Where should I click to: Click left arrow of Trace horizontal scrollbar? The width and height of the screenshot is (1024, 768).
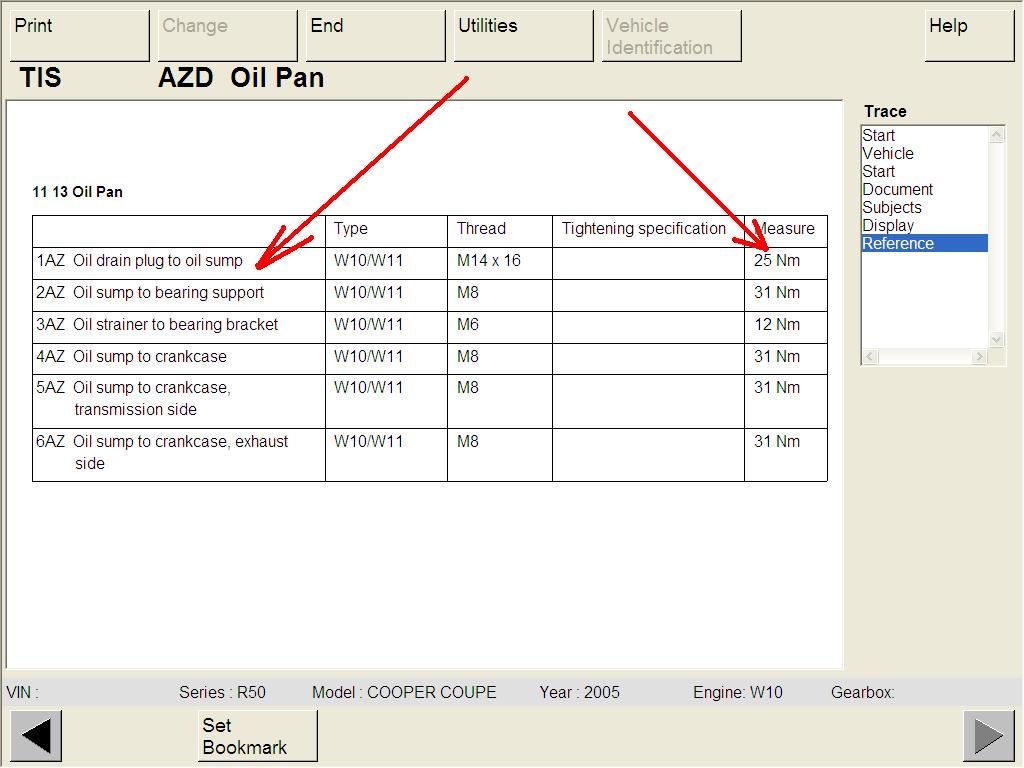click(x=869, y=357)
